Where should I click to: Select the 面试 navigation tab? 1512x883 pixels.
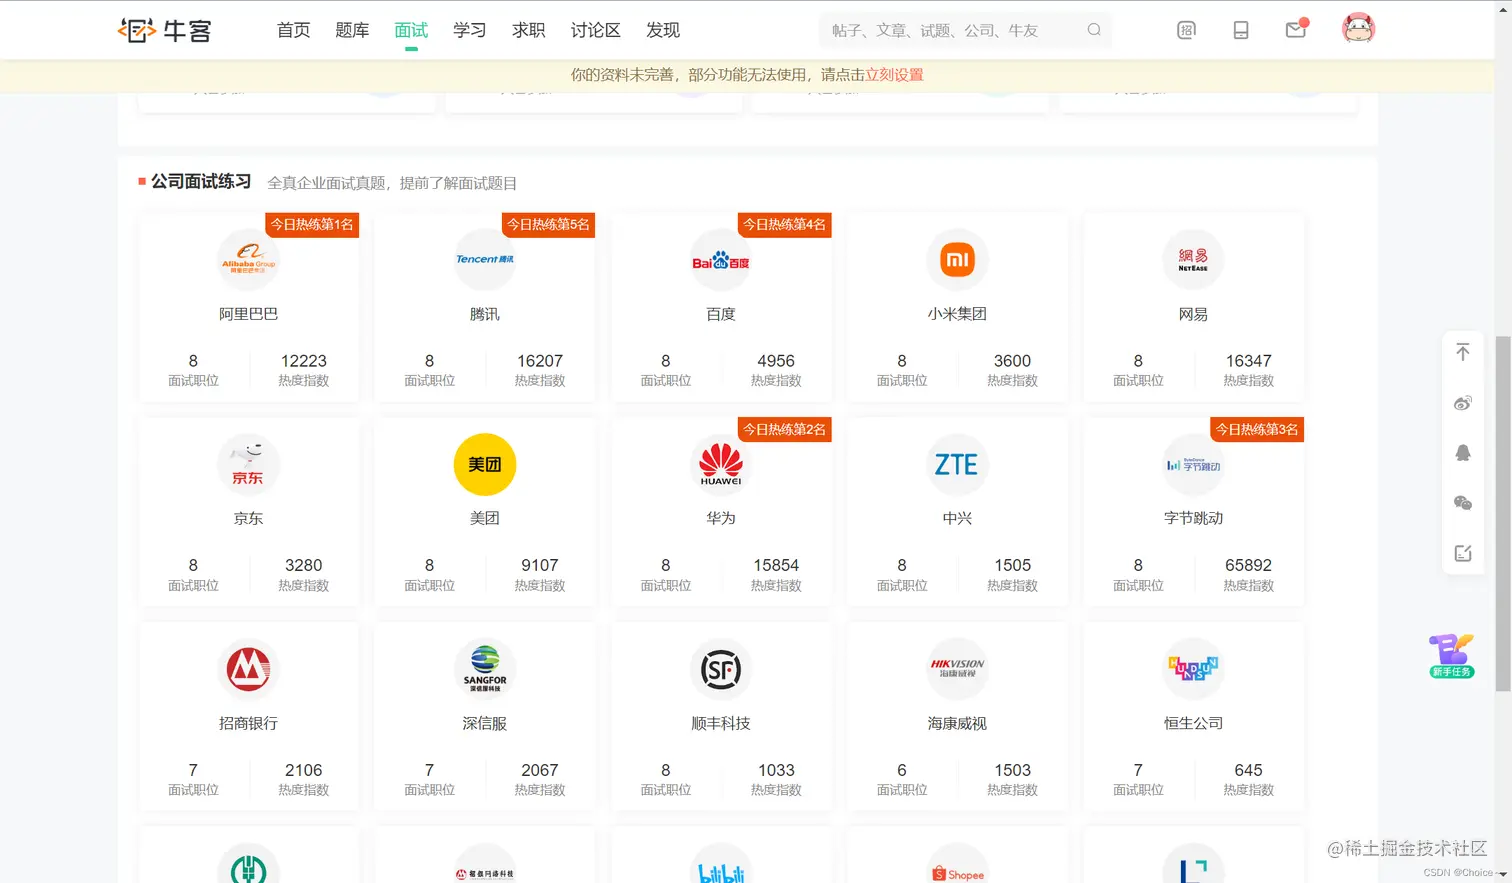click(411, 30)
